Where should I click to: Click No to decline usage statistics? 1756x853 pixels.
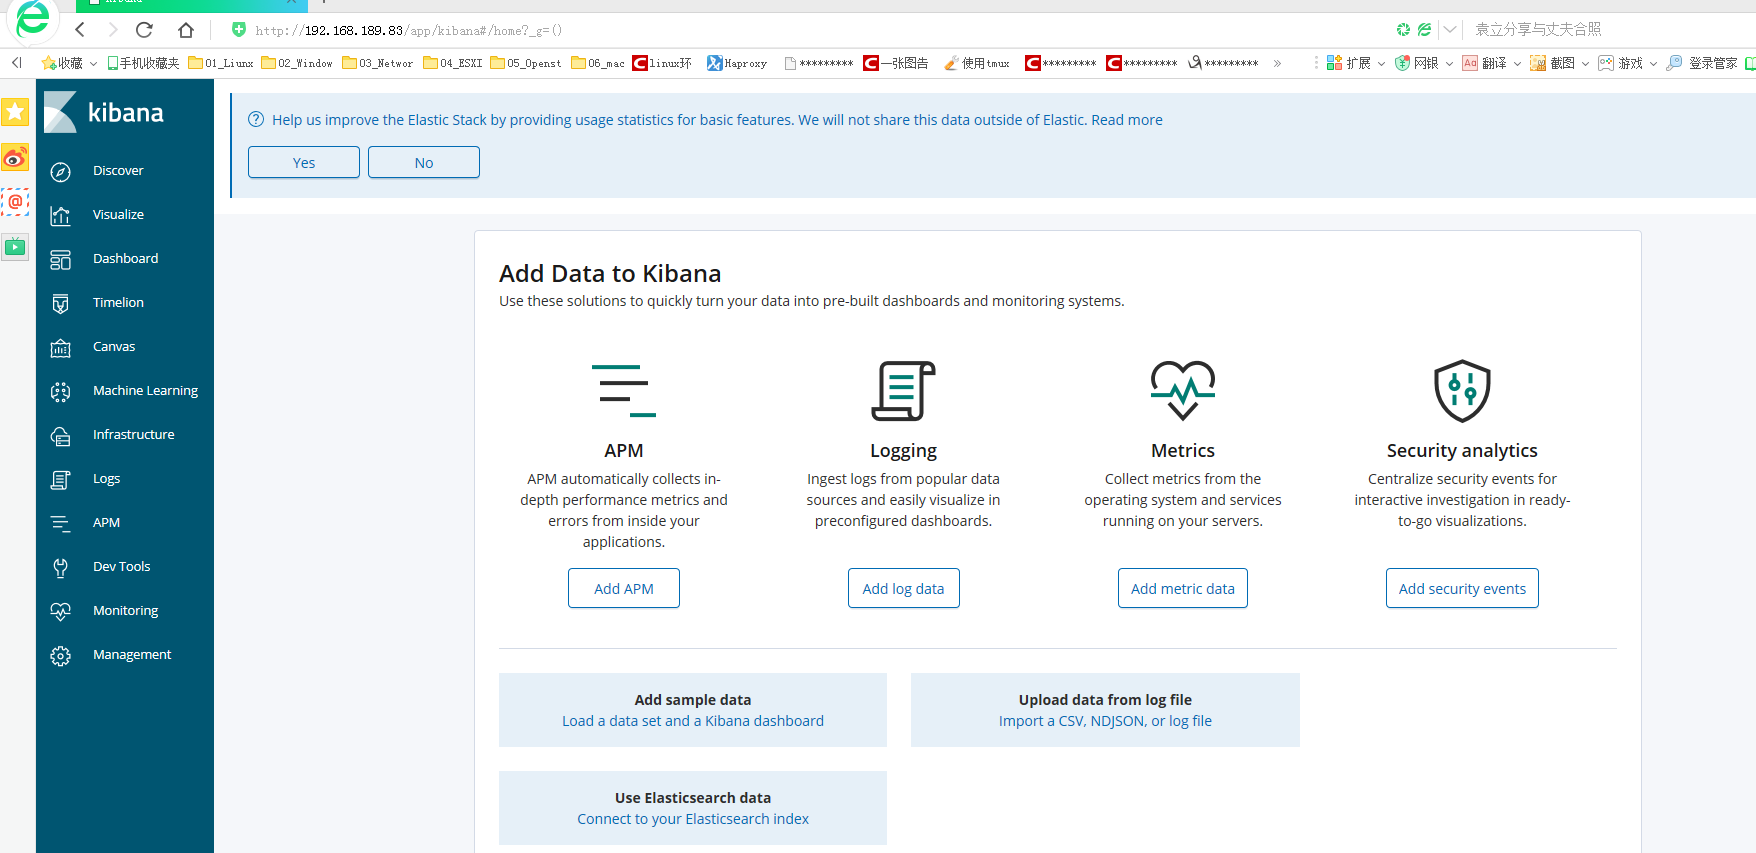point(424,162)
